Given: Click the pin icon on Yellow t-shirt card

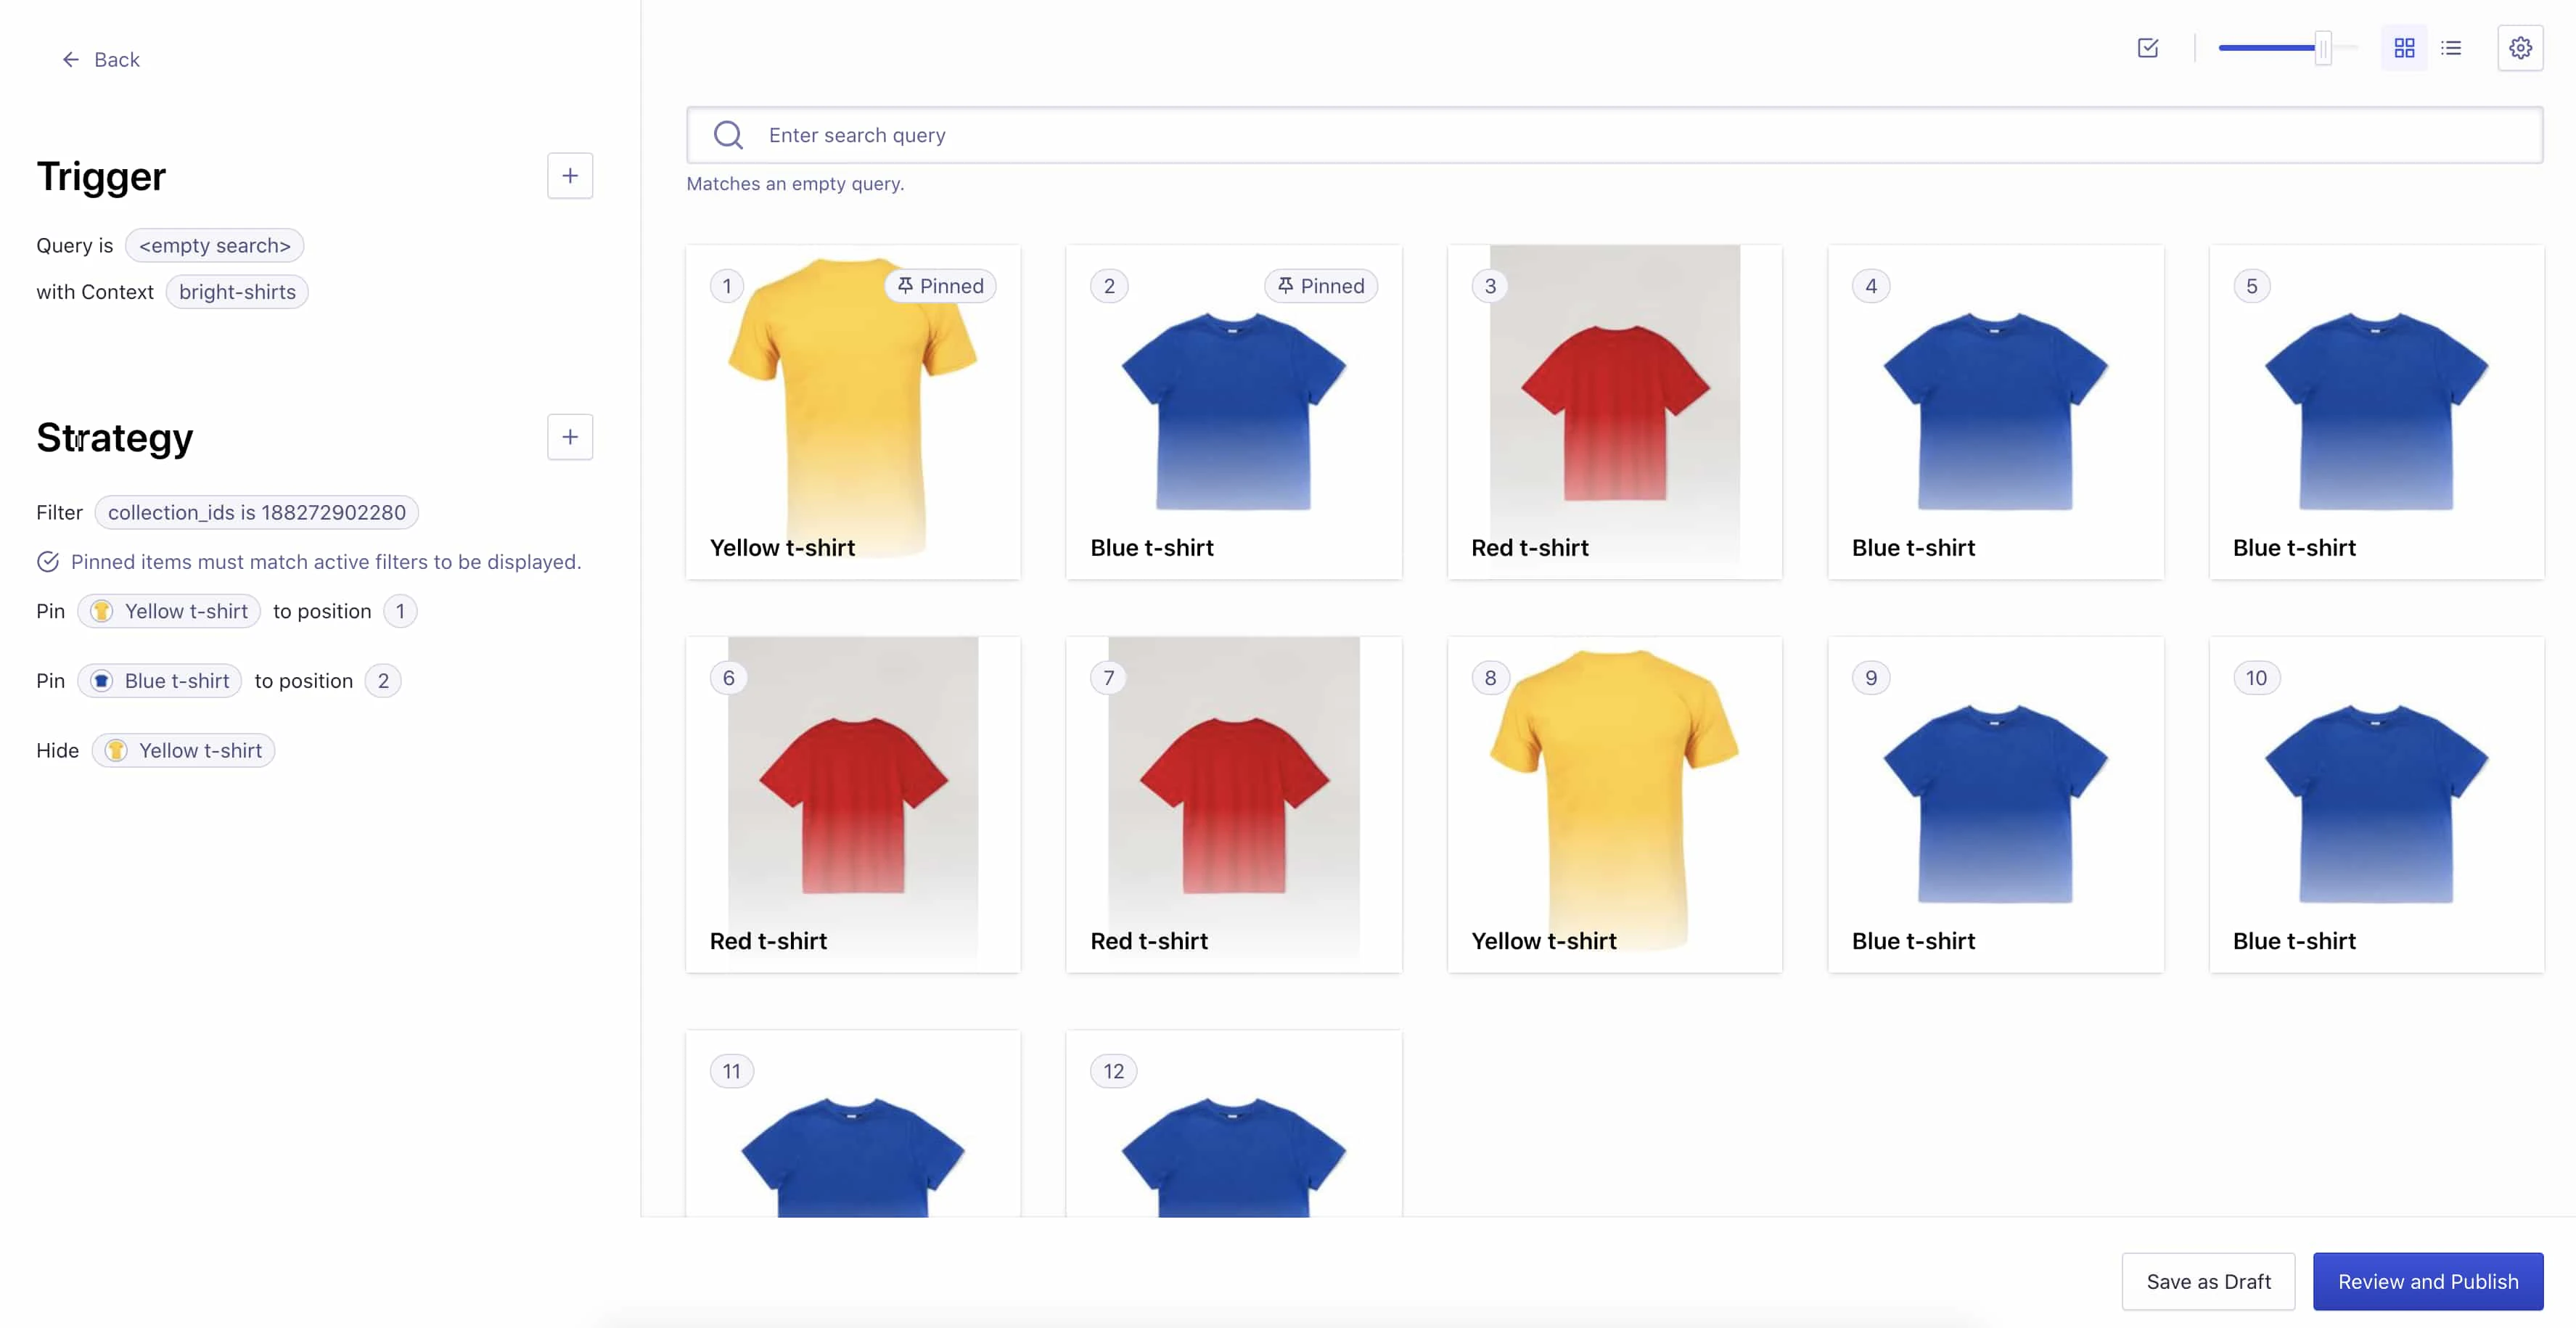Looking at the screenshot, I should (x=905, y=285).
